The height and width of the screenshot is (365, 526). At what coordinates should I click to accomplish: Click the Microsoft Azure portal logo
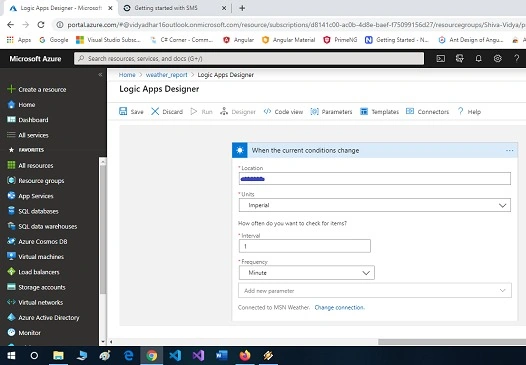click(x=35, y=59)
